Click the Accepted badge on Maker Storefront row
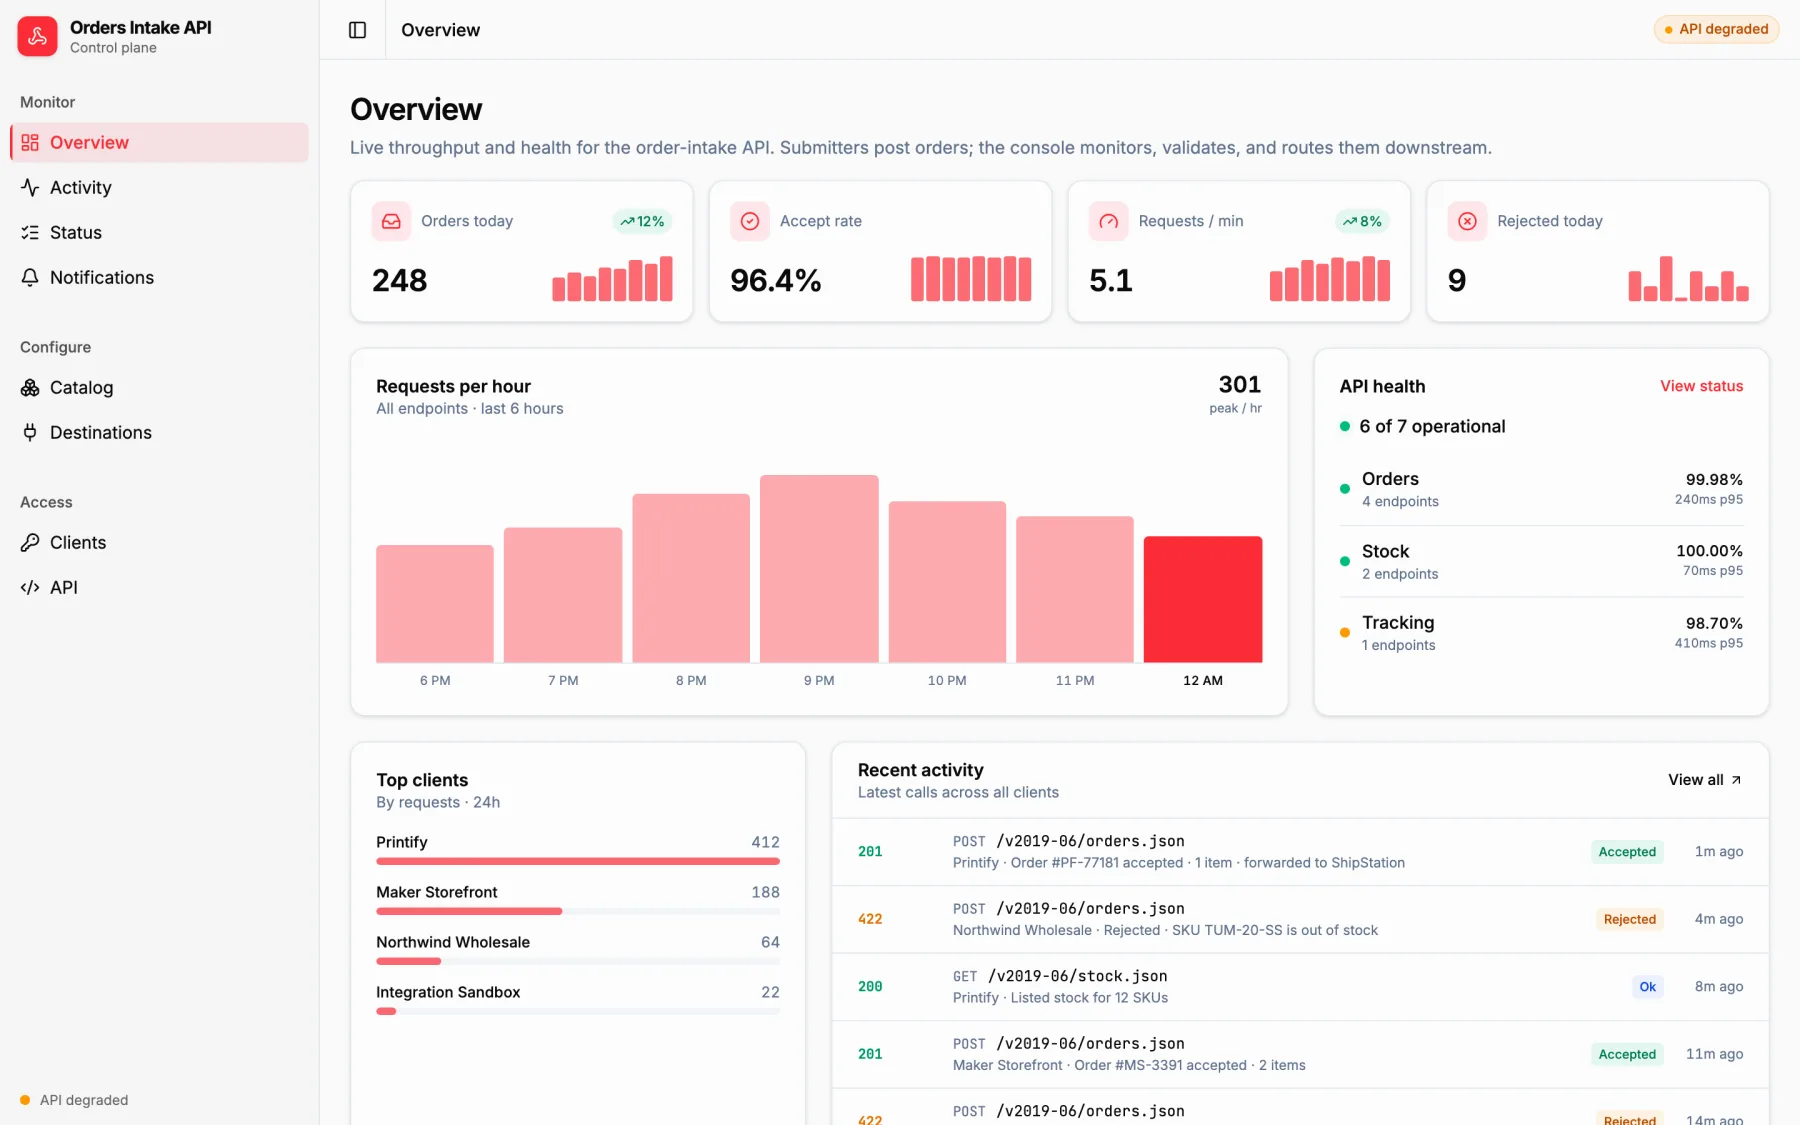 (x=1627, y=1054)
